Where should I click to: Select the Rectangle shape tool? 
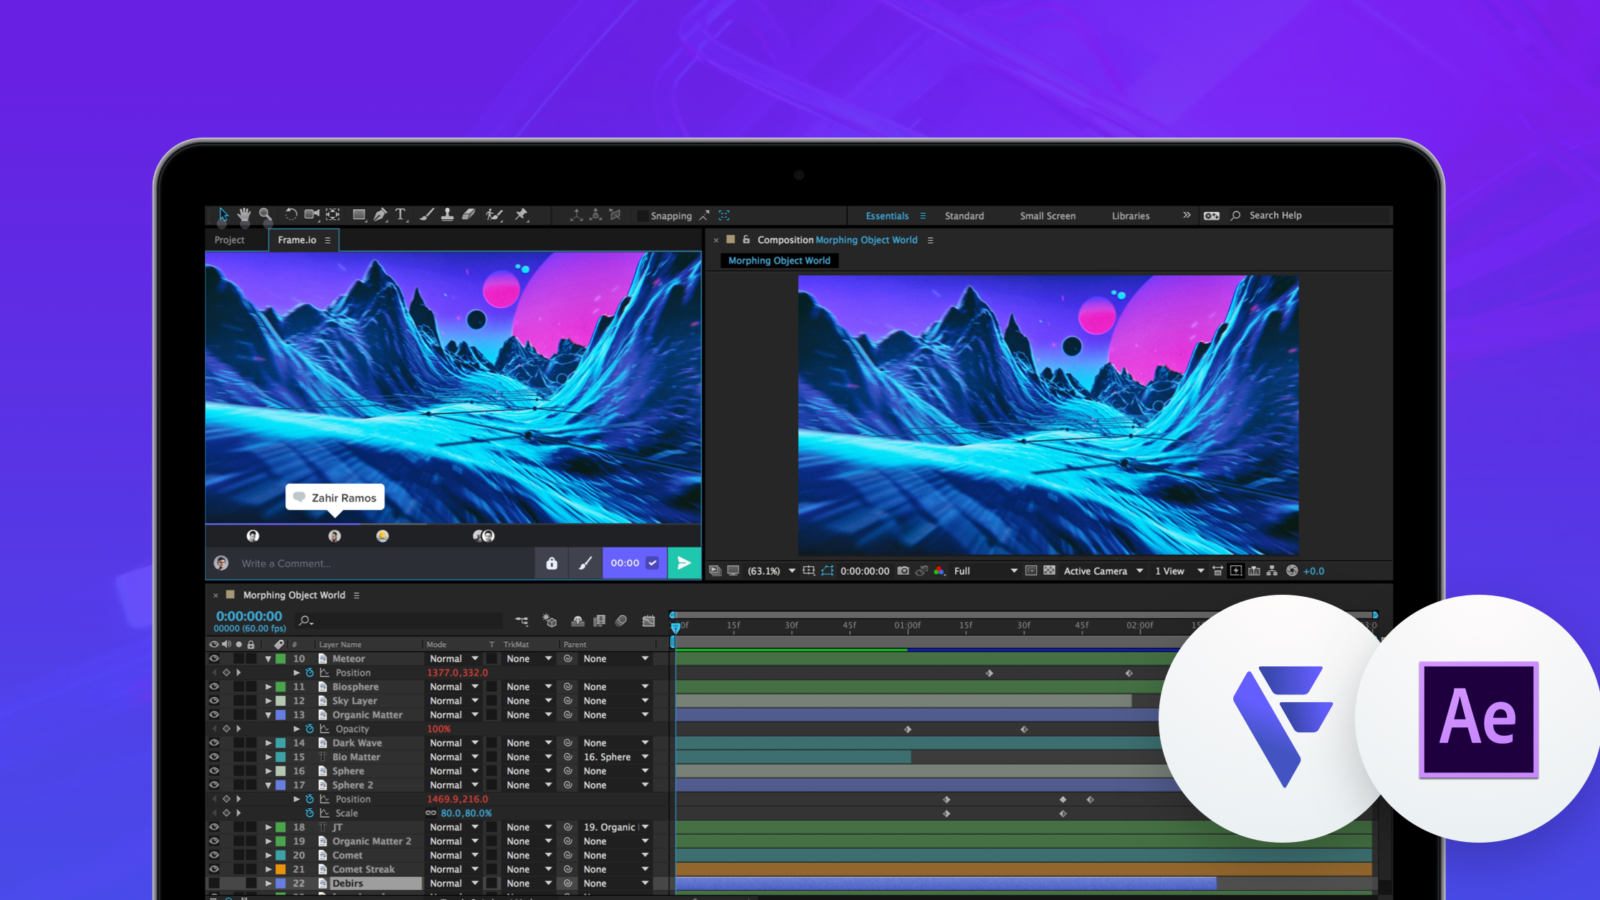point(359,215)
